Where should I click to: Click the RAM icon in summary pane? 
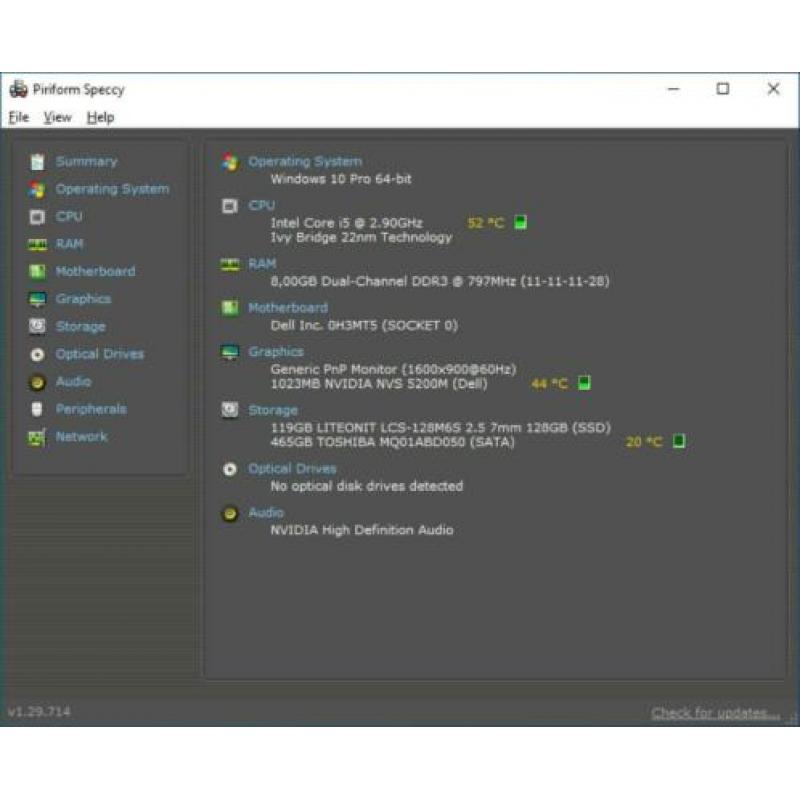click(x=230, y=264)
